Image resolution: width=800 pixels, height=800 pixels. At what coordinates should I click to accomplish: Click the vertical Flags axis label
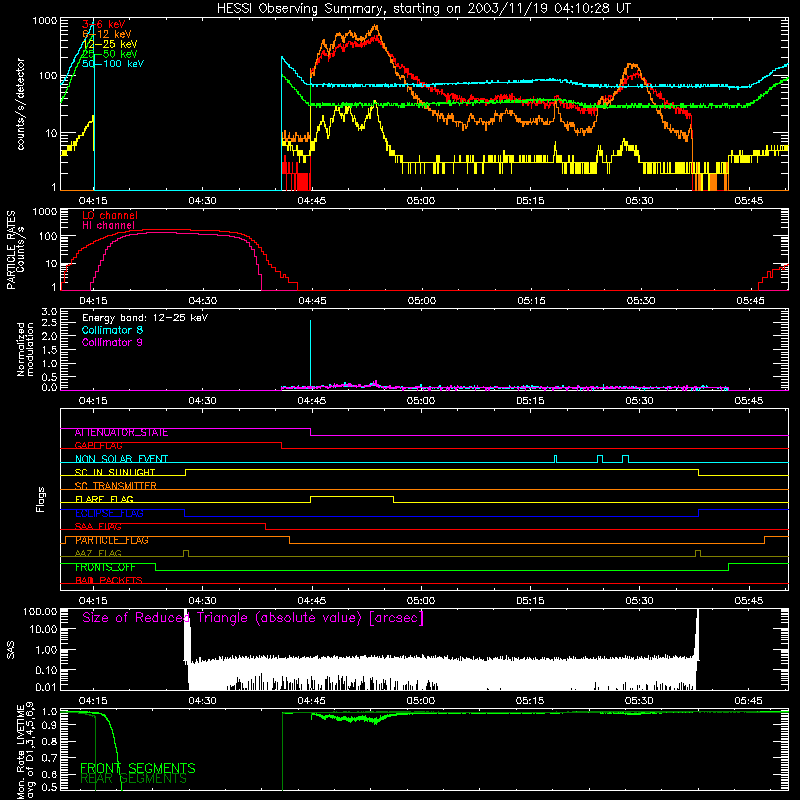(x=41, y=499)
